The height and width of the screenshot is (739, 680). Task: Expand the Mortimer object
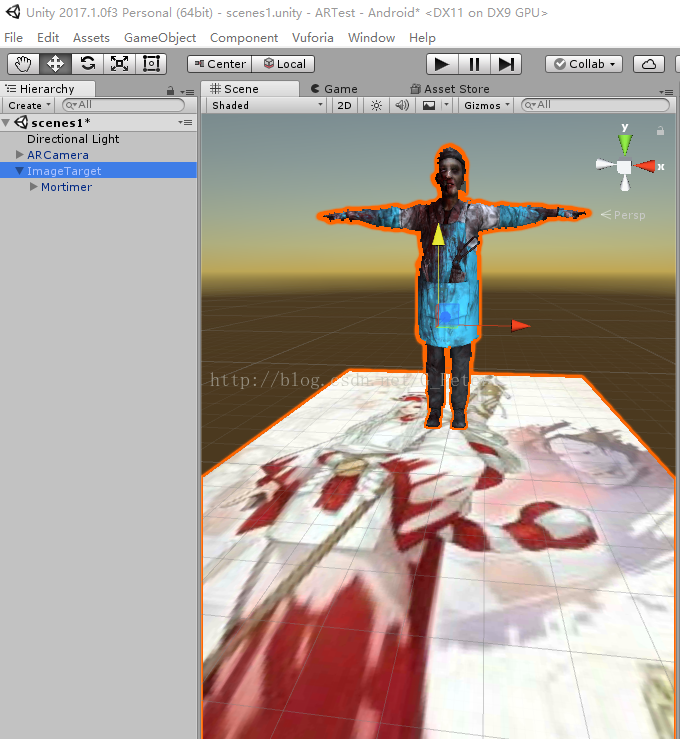(x=33, y=187)
